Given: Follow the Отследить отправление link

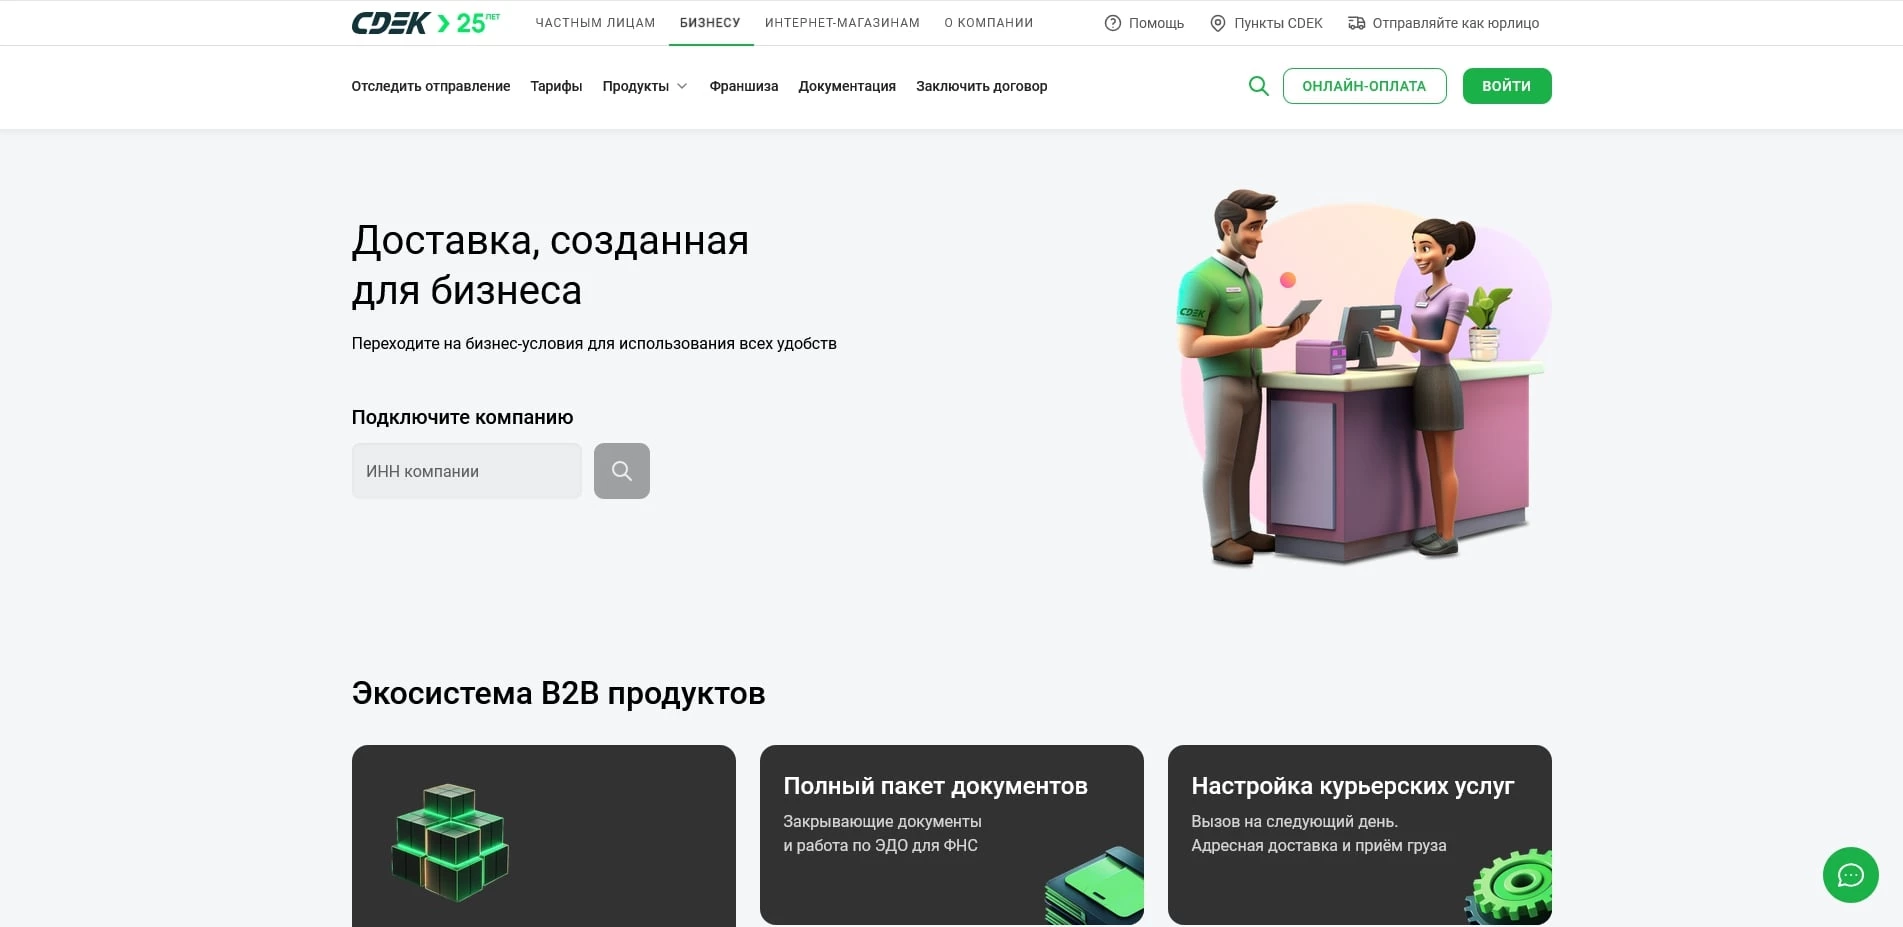Looking at the screenshot, I should 430,86.
